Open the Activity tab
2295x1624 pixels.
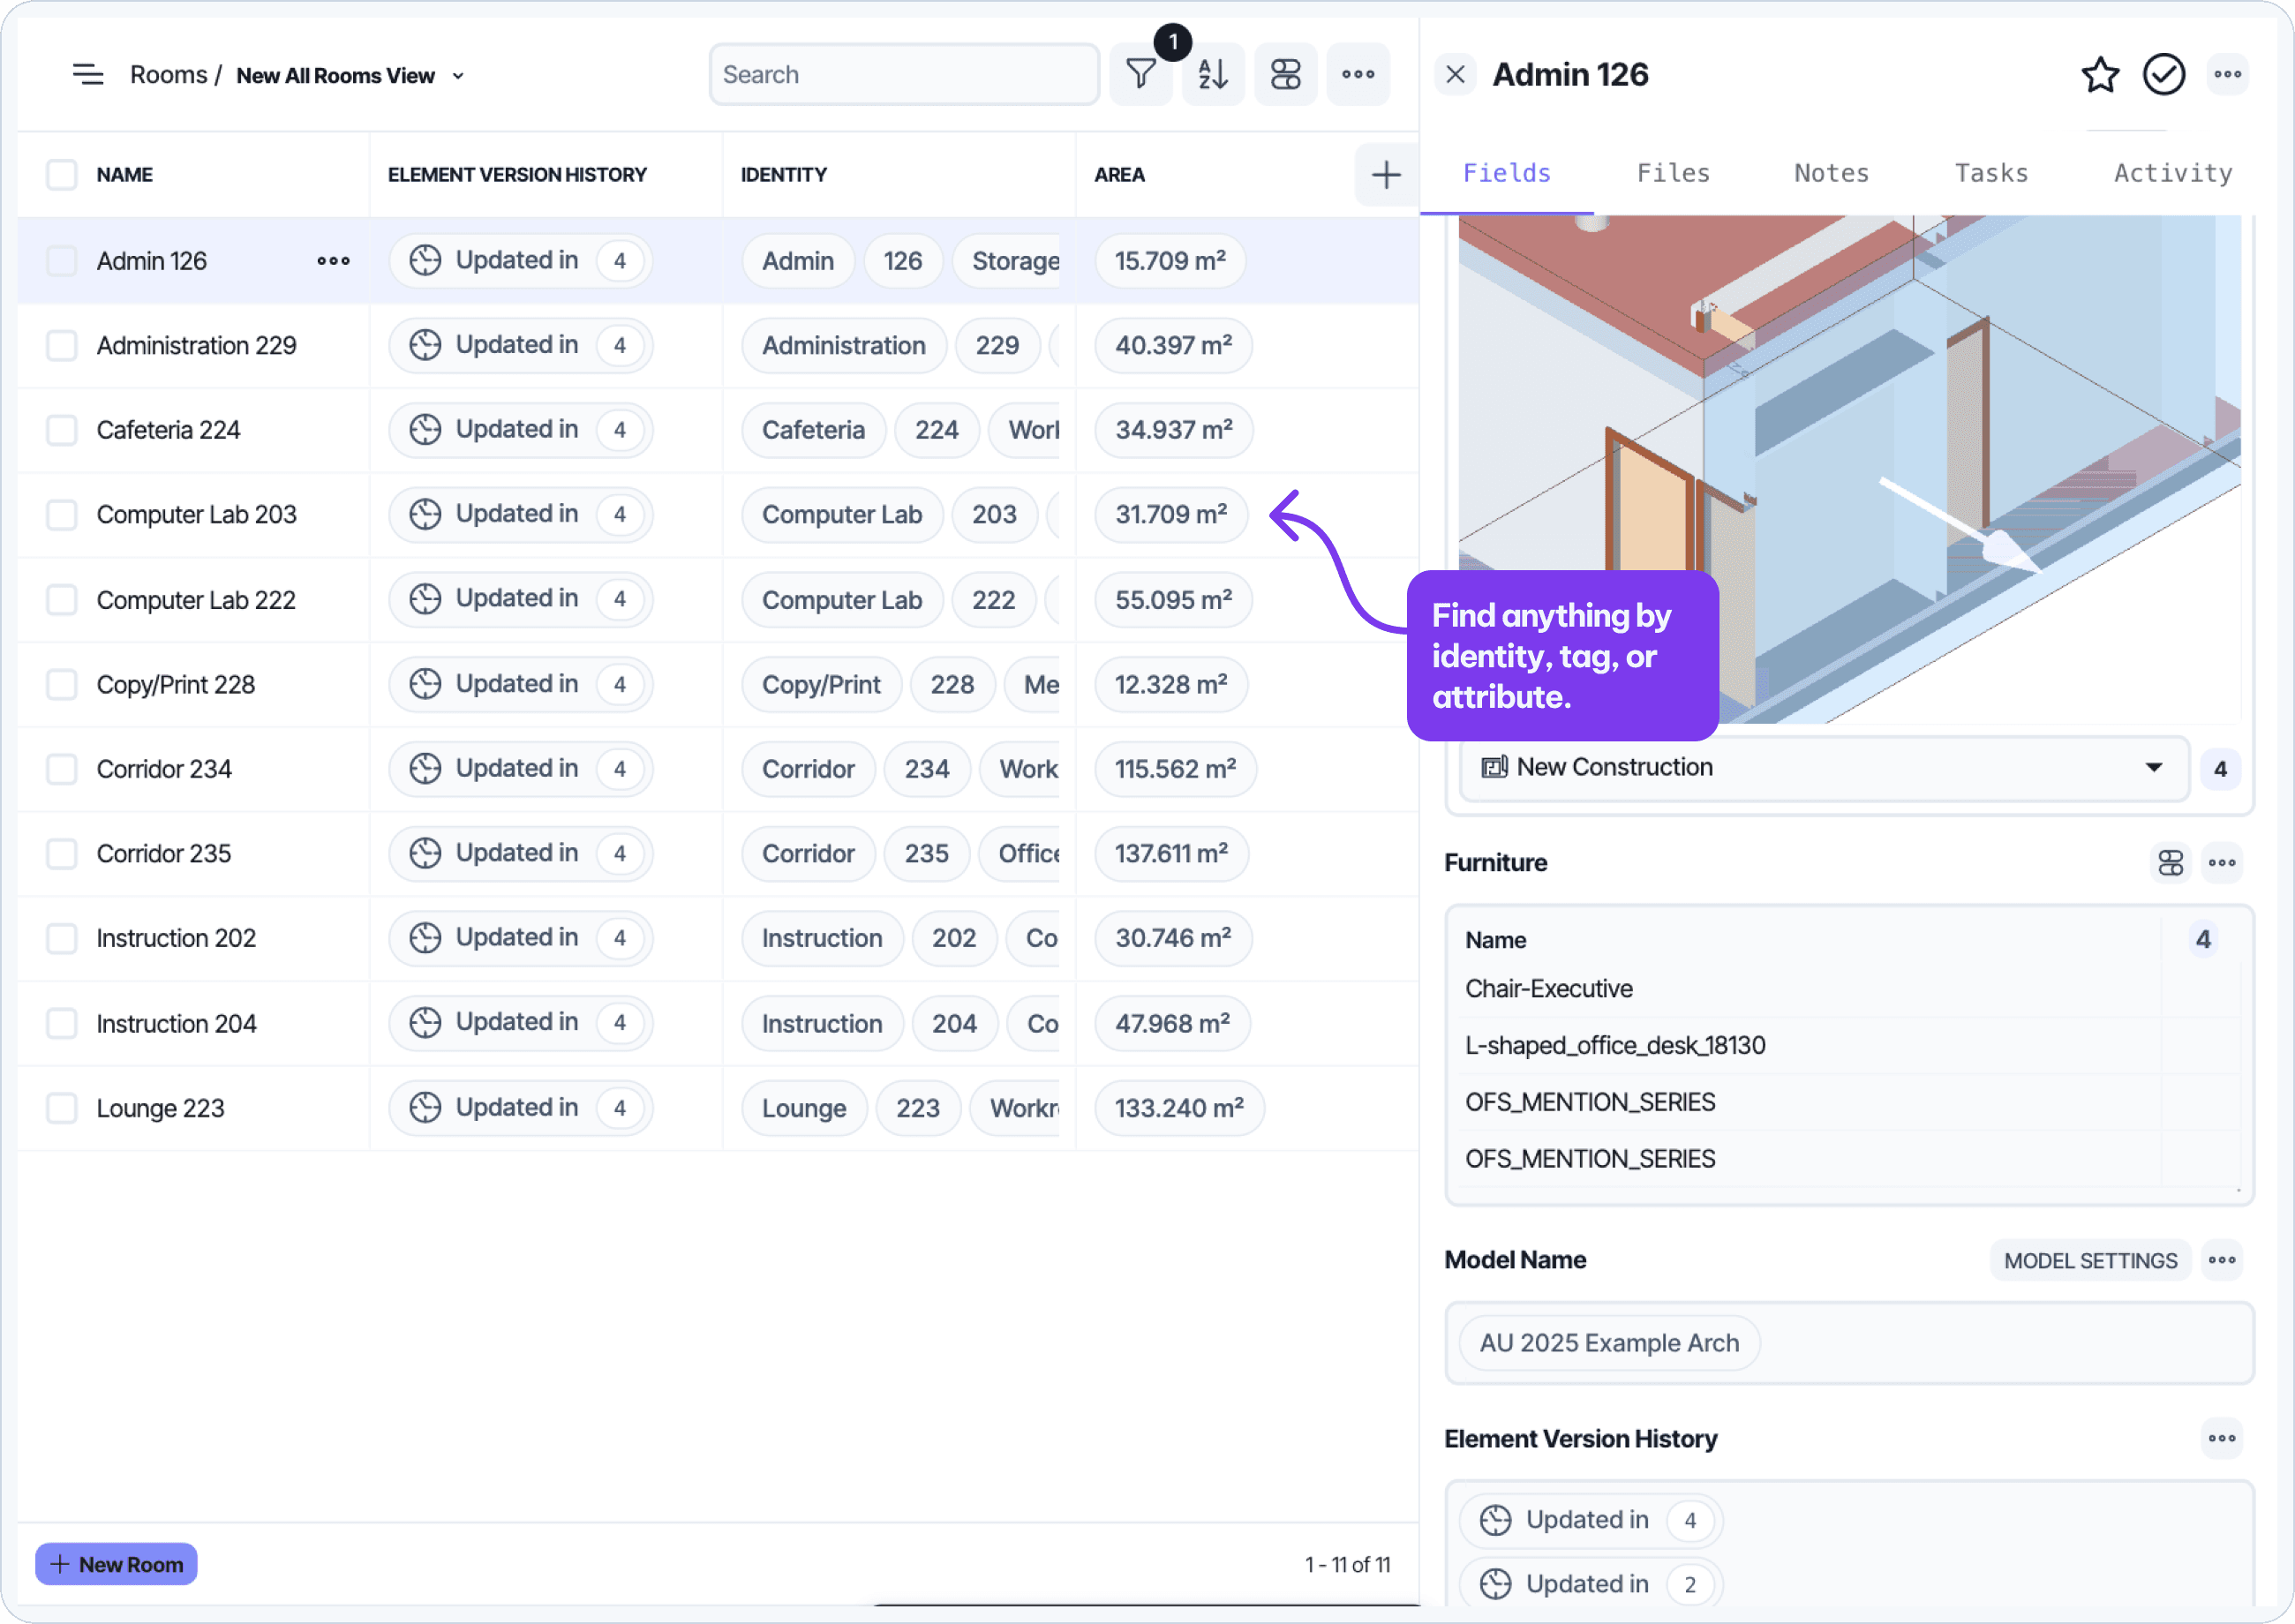2171,172
